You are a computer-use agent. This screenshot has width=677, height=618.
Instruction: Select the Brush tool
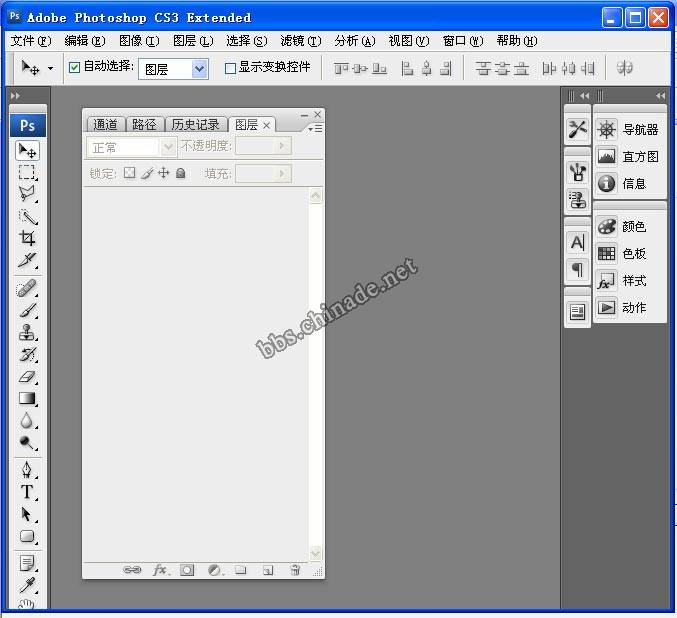coord(28,310)
